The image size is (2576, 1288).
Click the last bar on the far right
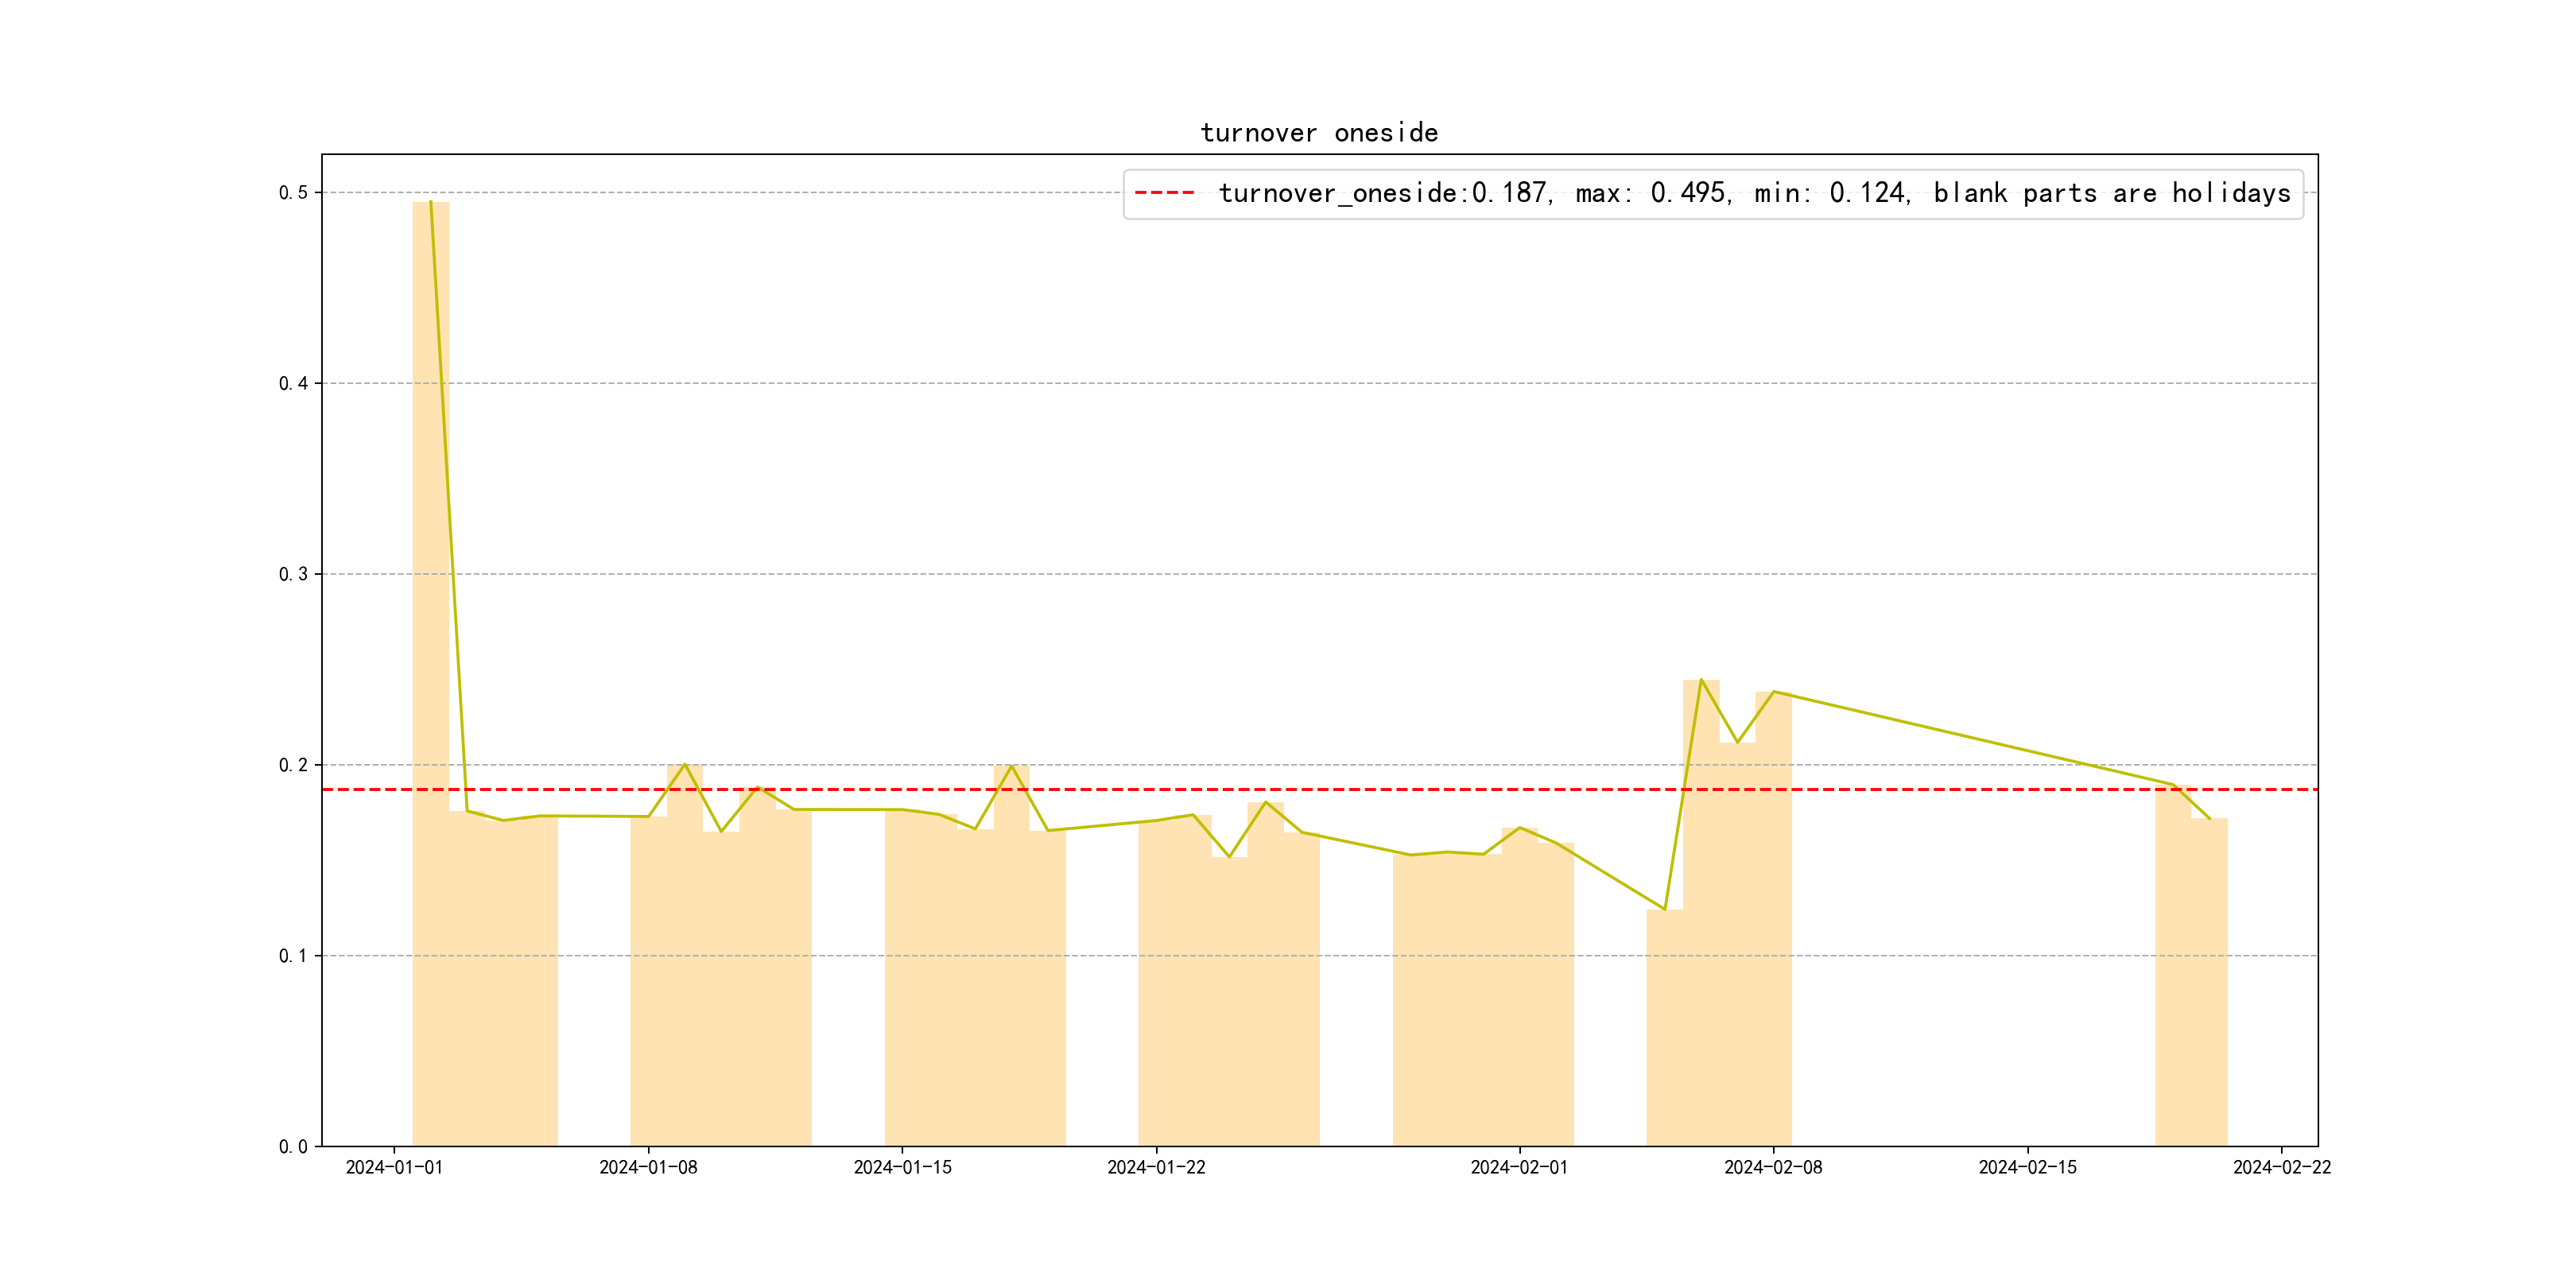coord(2209,980)
